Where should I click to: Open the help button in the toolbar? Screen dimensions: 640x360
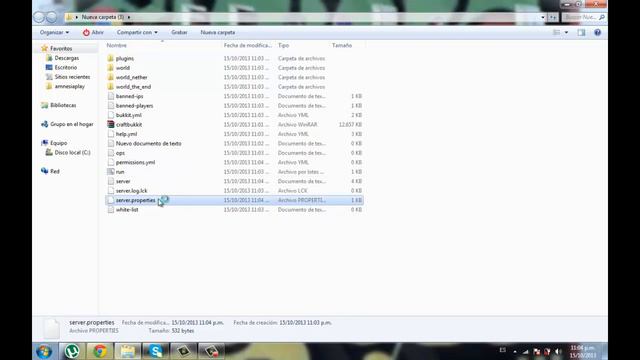(x=598, y=32)
